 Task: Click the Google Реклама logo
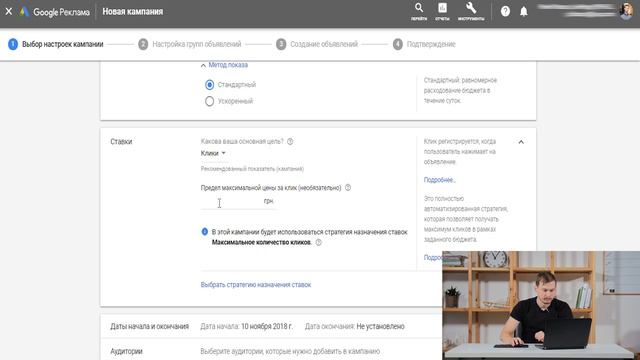point(54,12)
